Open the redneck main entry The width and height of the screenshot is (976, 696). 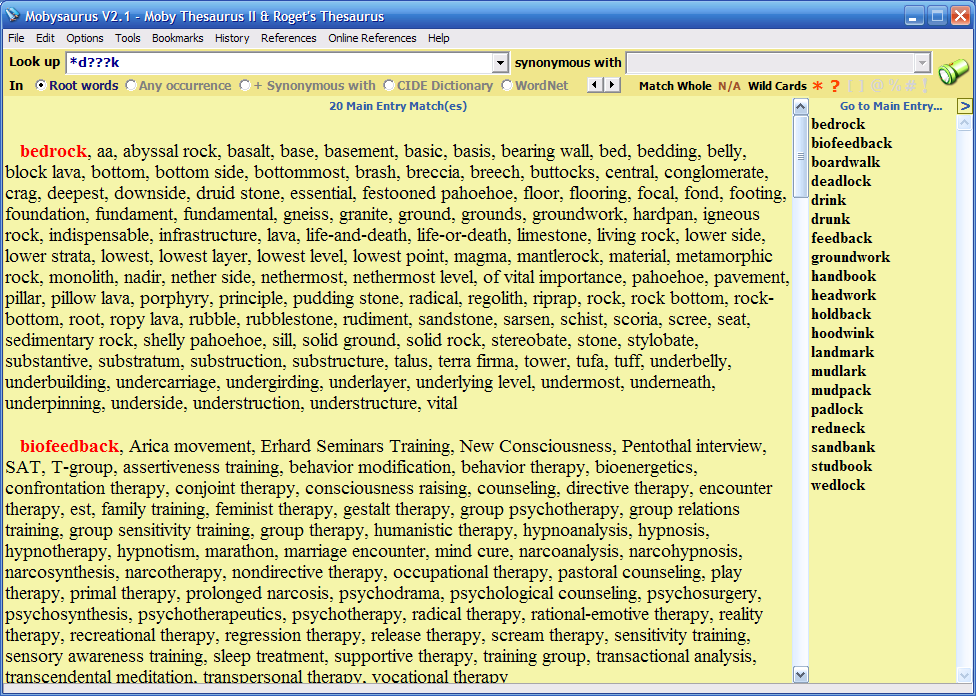pyautogui.click(x=838, y=428)
